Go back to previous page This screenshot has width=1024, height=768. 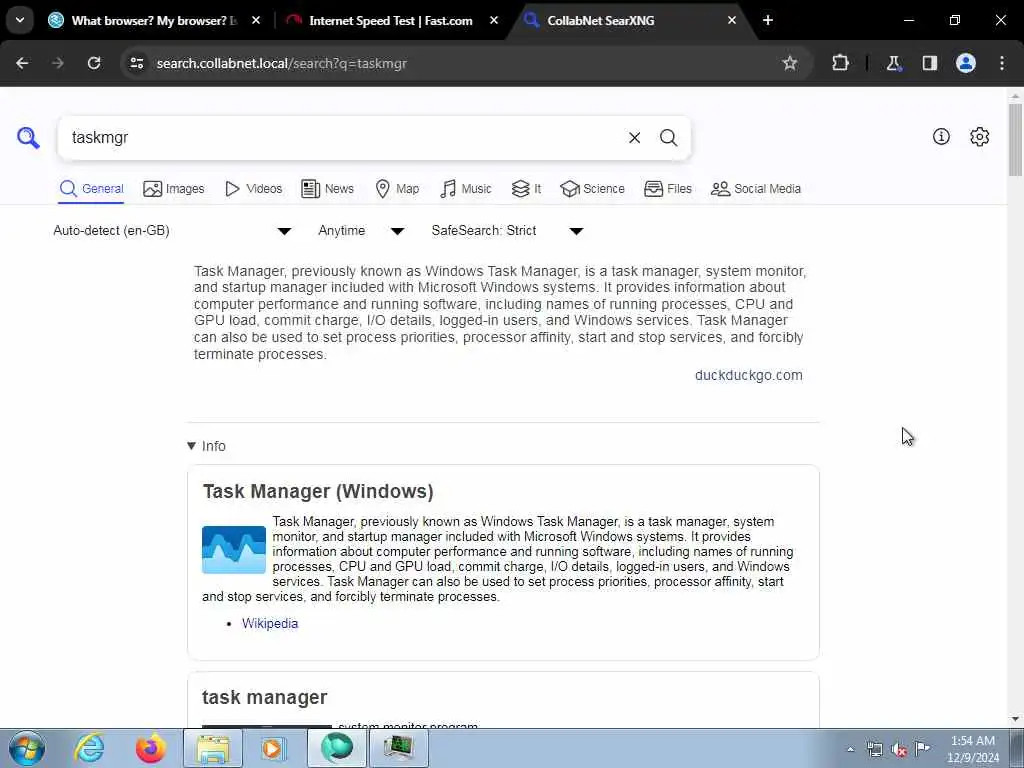click(x=22, y=63)
